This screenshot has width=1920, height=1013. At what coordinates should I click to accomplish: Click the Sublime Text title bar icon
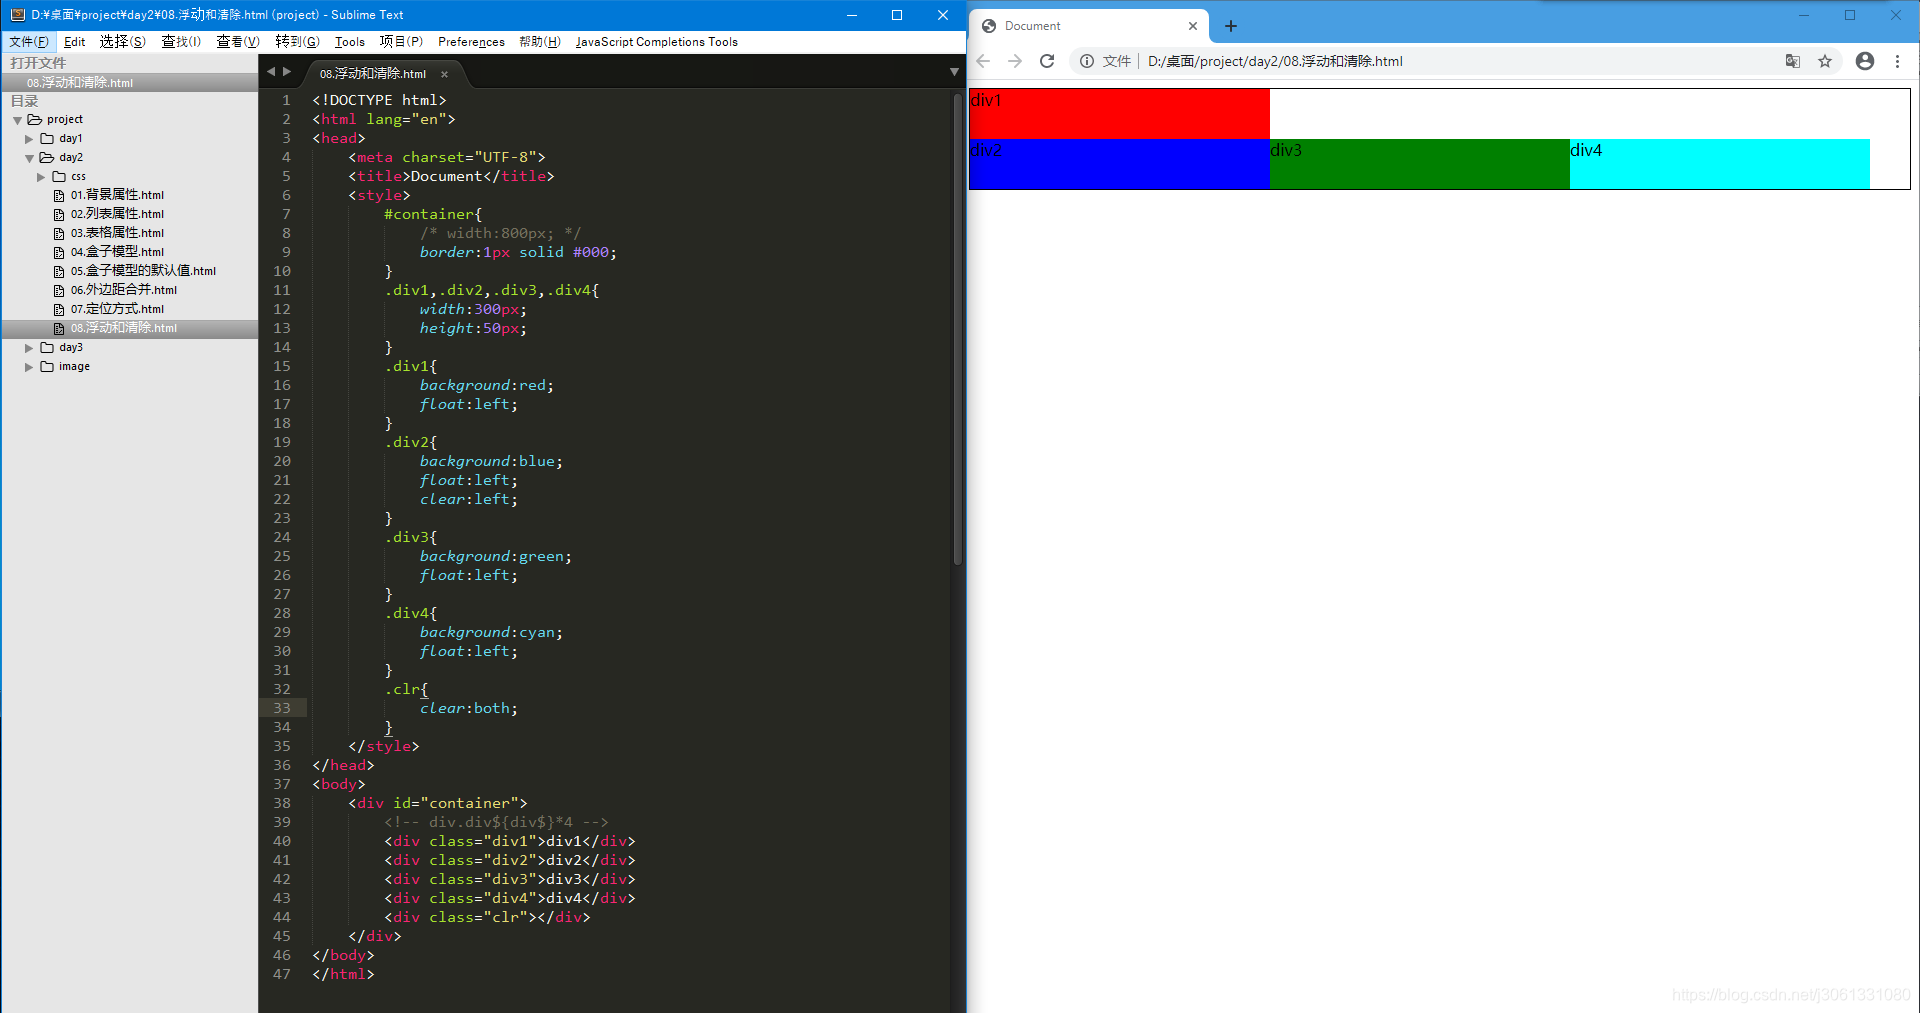(x=17, y=15)
